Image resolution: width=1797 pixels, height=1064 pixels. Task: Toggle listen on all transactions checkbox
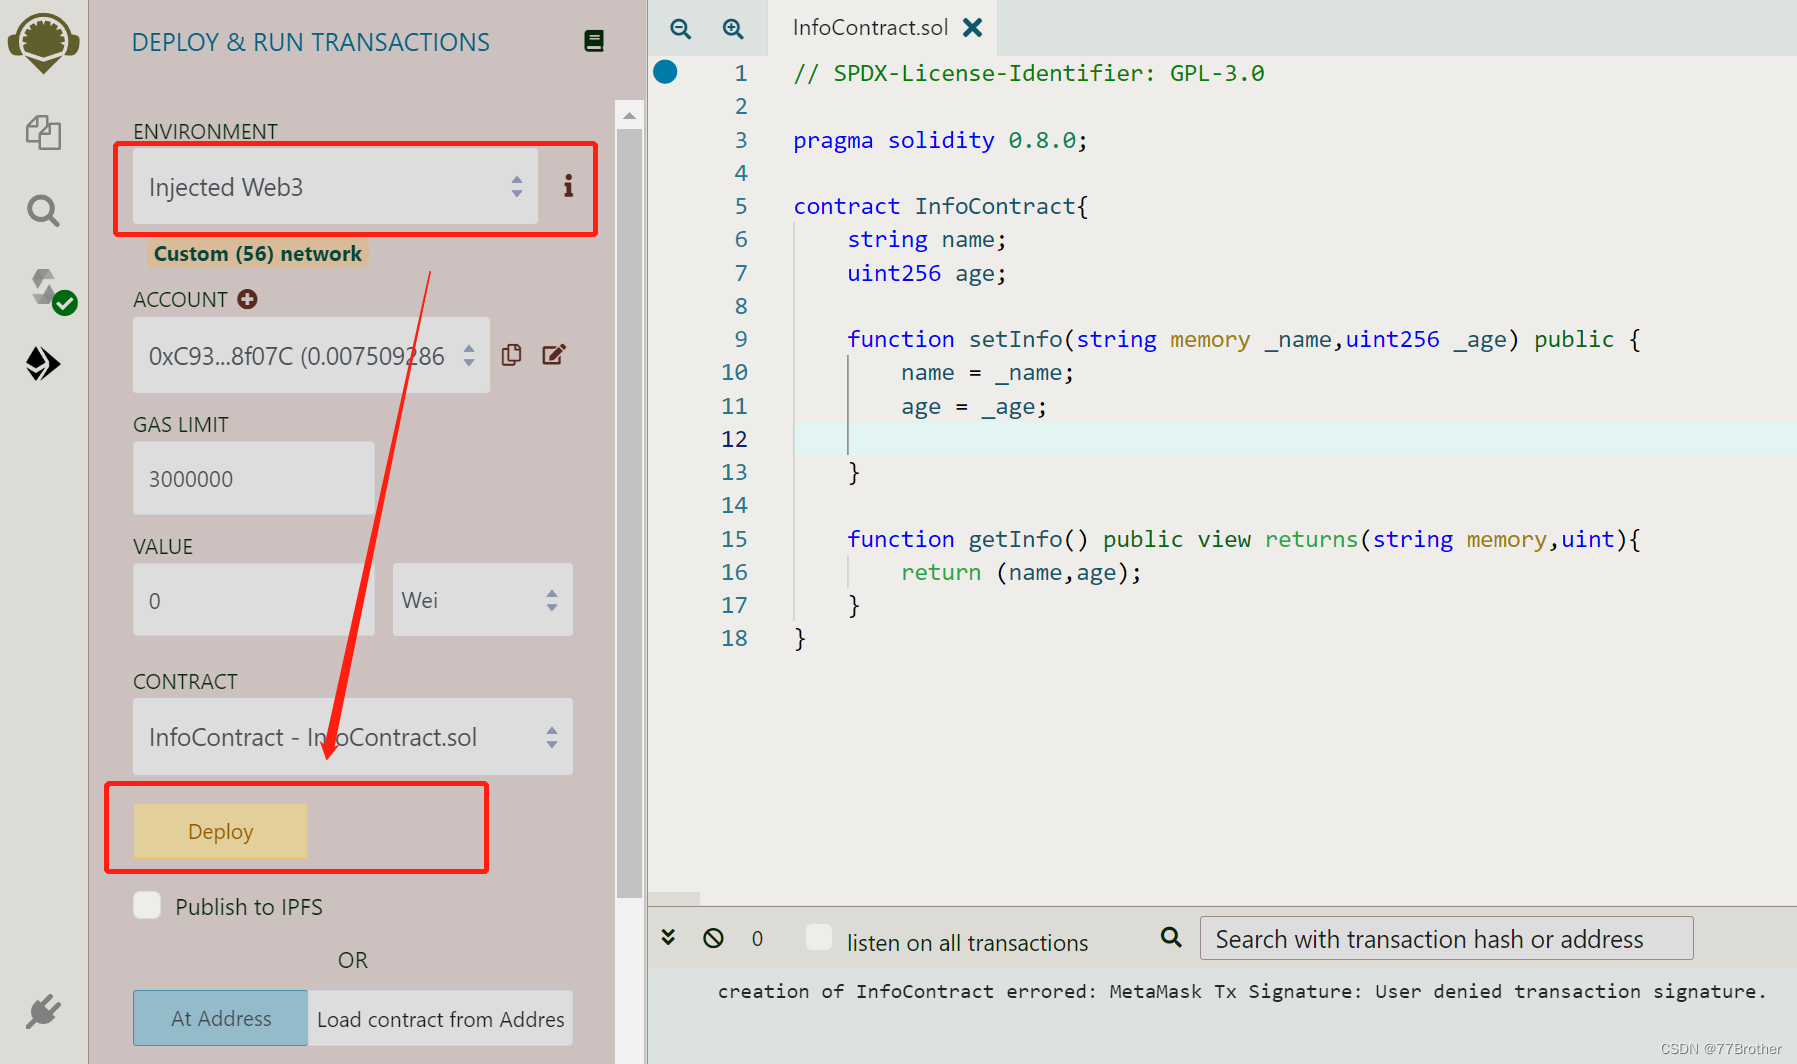pos(819,937)
